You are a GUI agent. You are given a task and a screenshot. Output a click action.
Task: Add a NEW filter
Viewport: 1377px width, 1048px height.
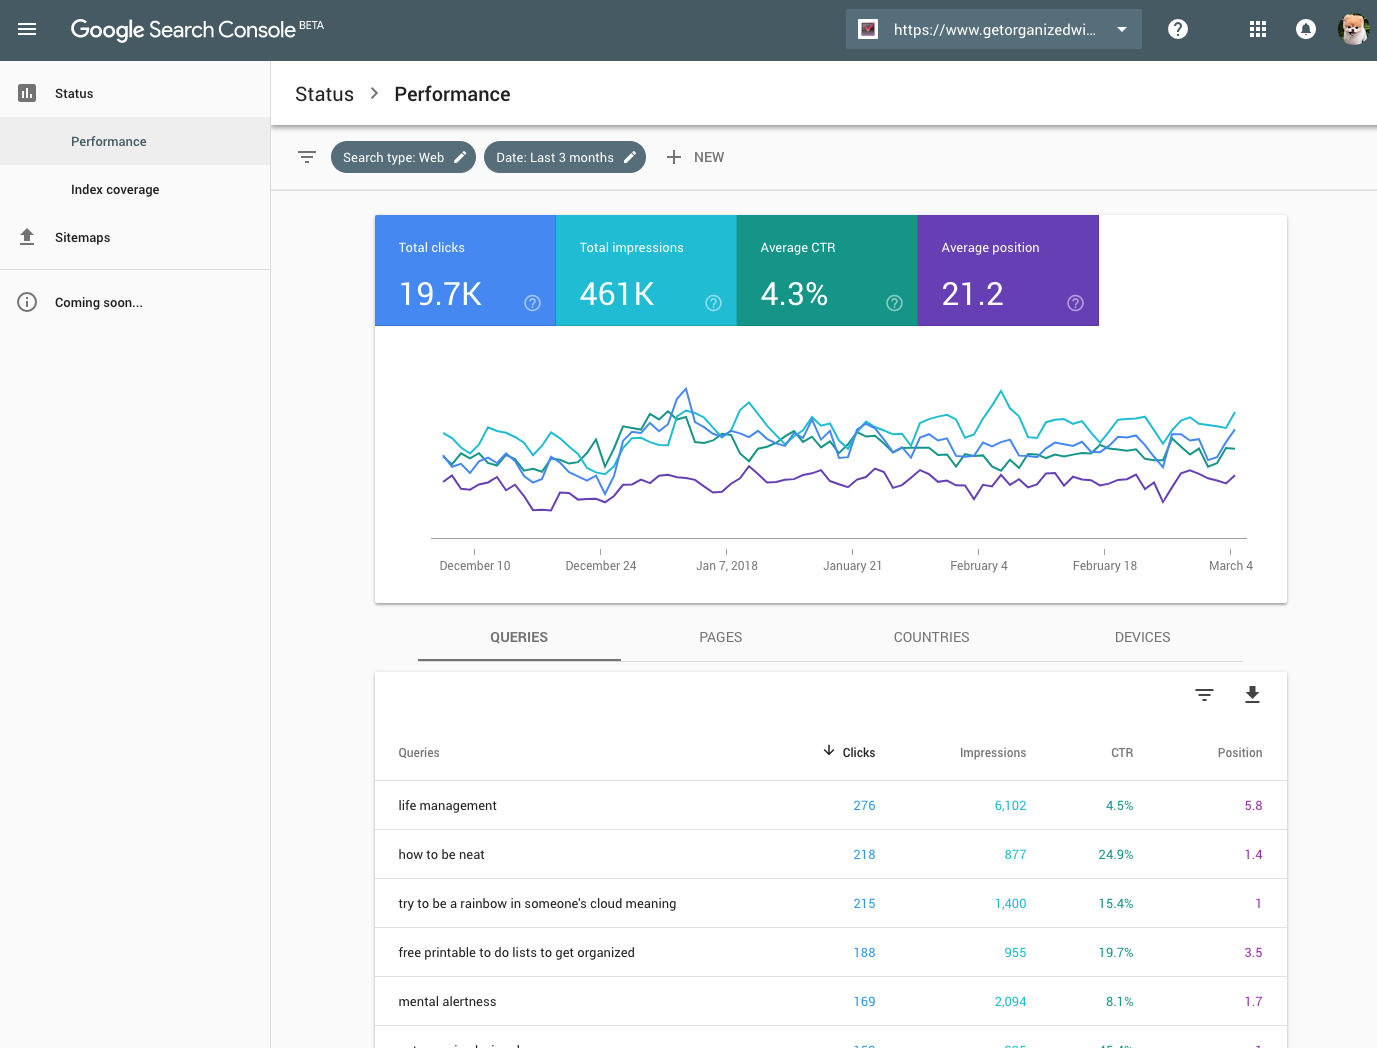(695, 157)
